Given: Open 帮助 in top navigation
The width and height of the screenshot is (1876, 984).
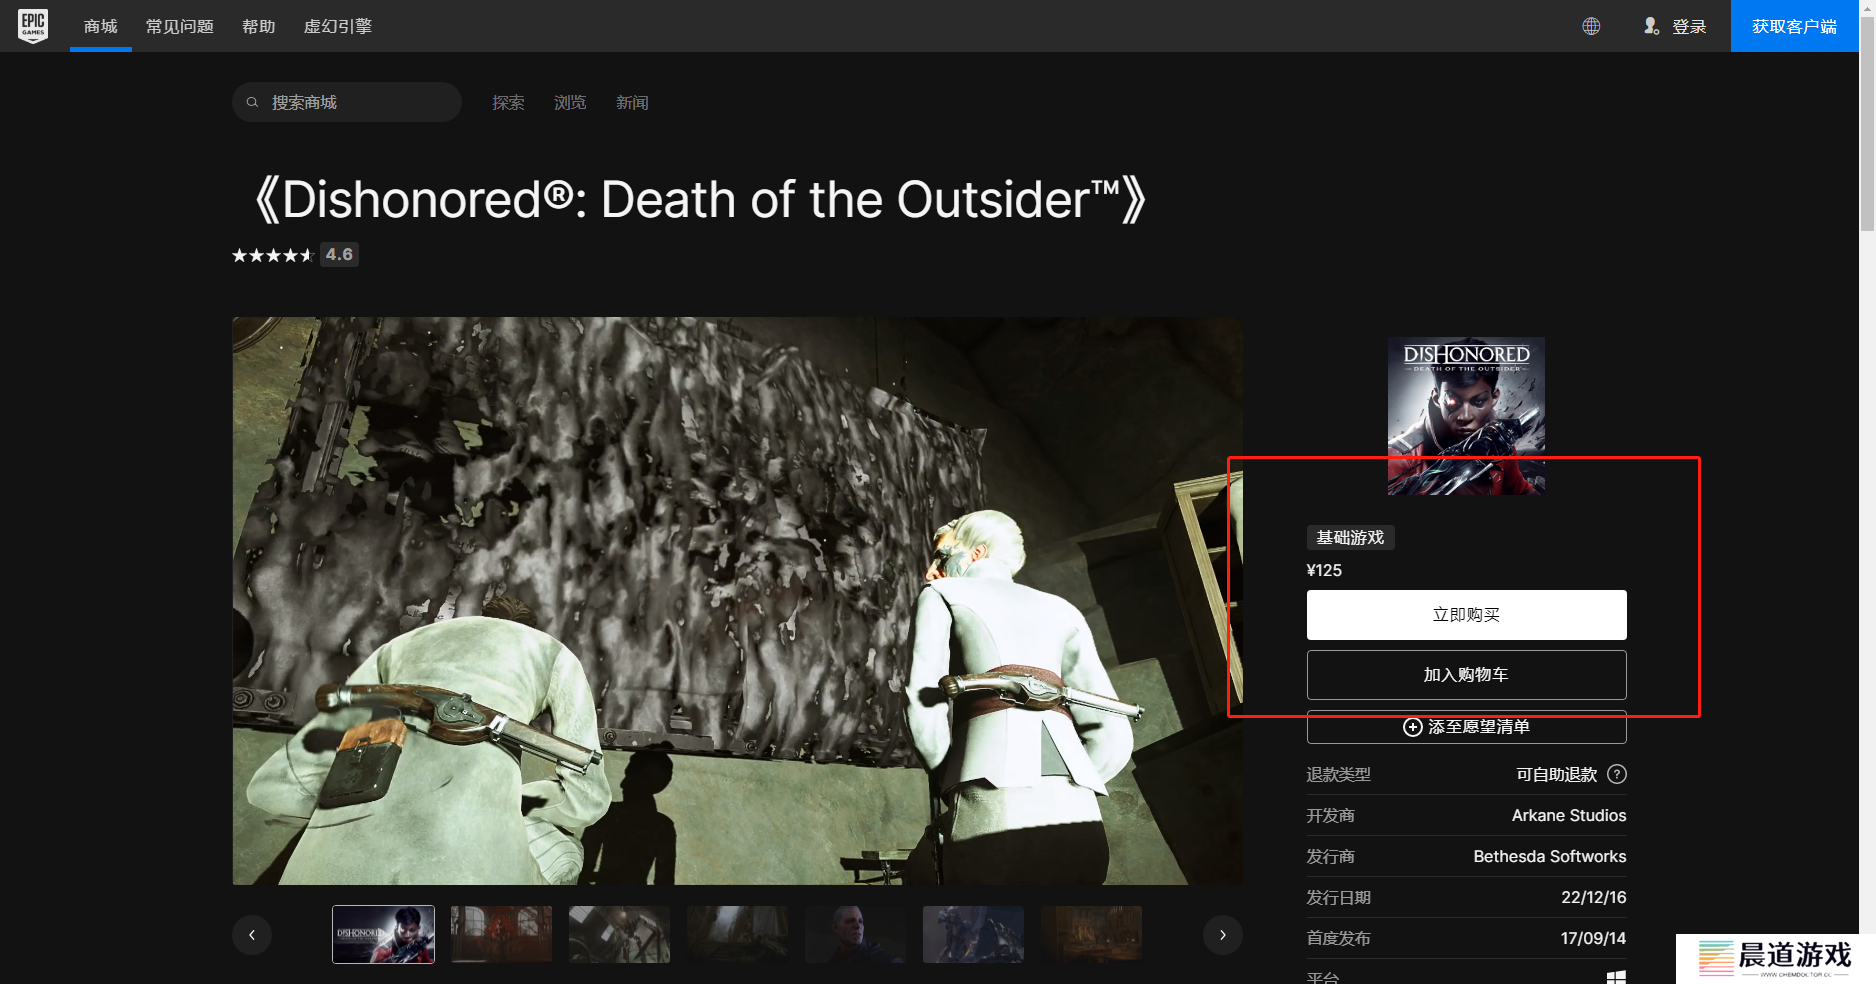Looking at the screenshot, I should point(259,26).
